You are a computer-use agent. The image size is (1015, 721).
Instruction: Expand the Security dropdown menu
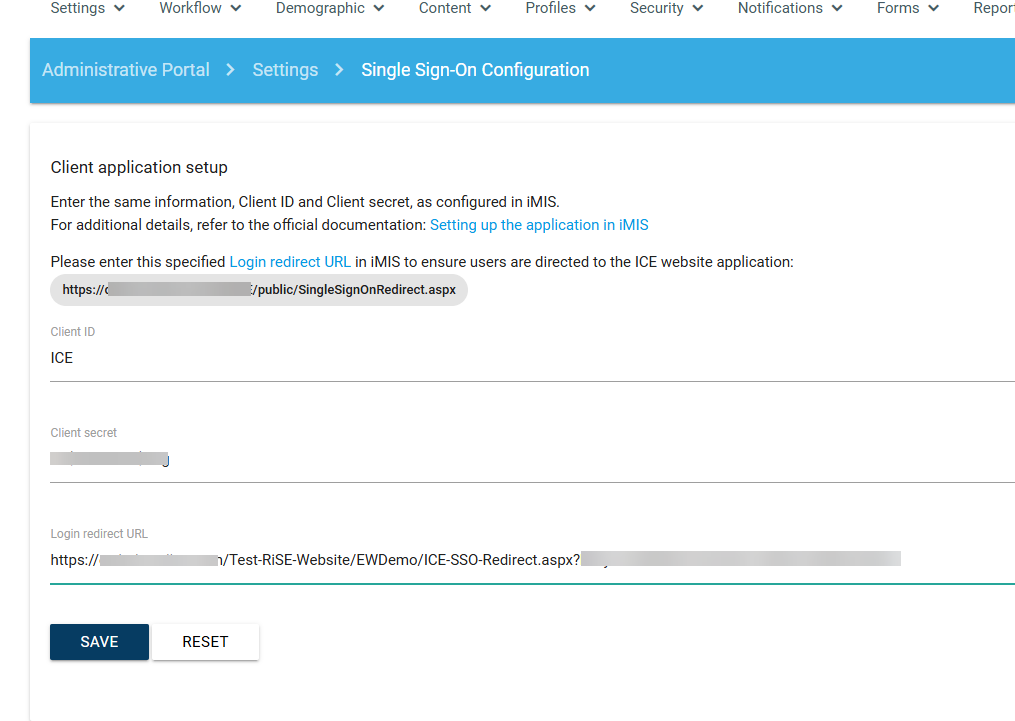[x=666, y=8]
